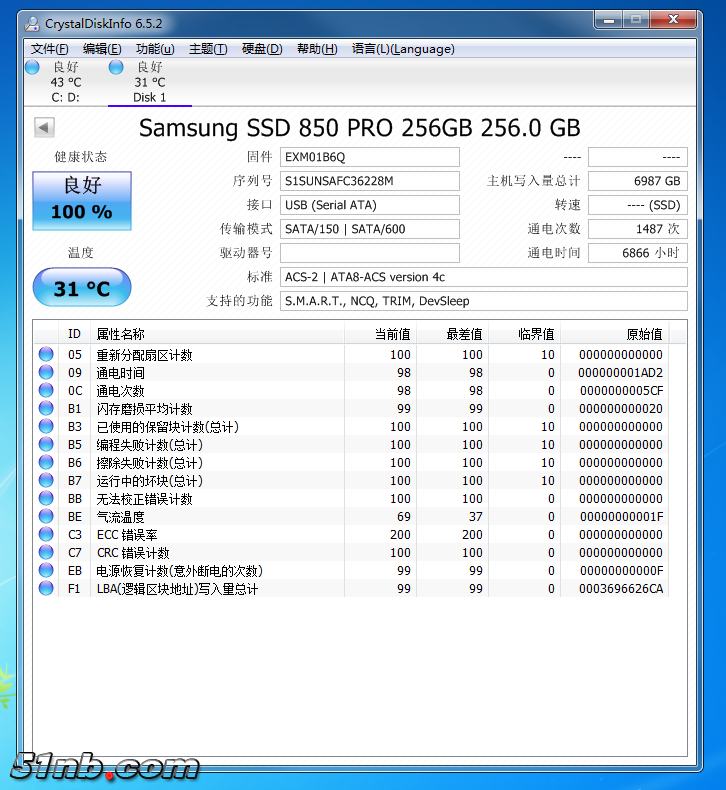Click status orb for attribute B1 row

point(46,409)
